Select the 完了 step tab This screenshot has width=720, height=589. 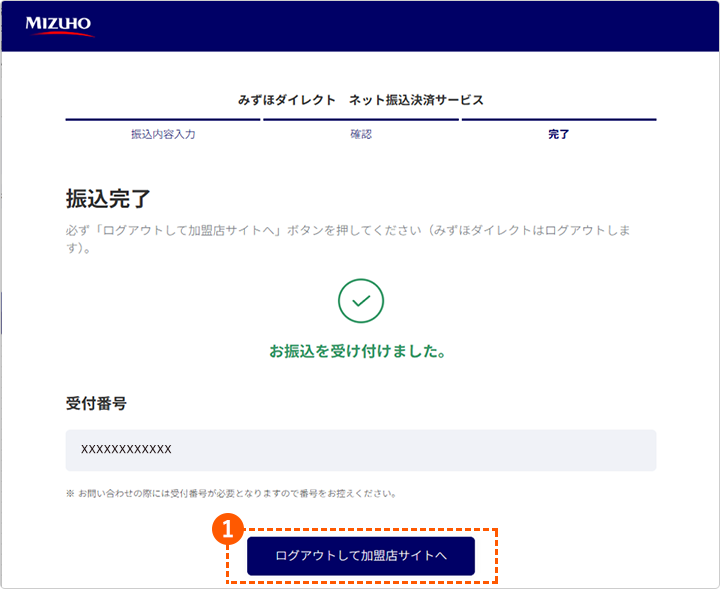click(559, 134)
